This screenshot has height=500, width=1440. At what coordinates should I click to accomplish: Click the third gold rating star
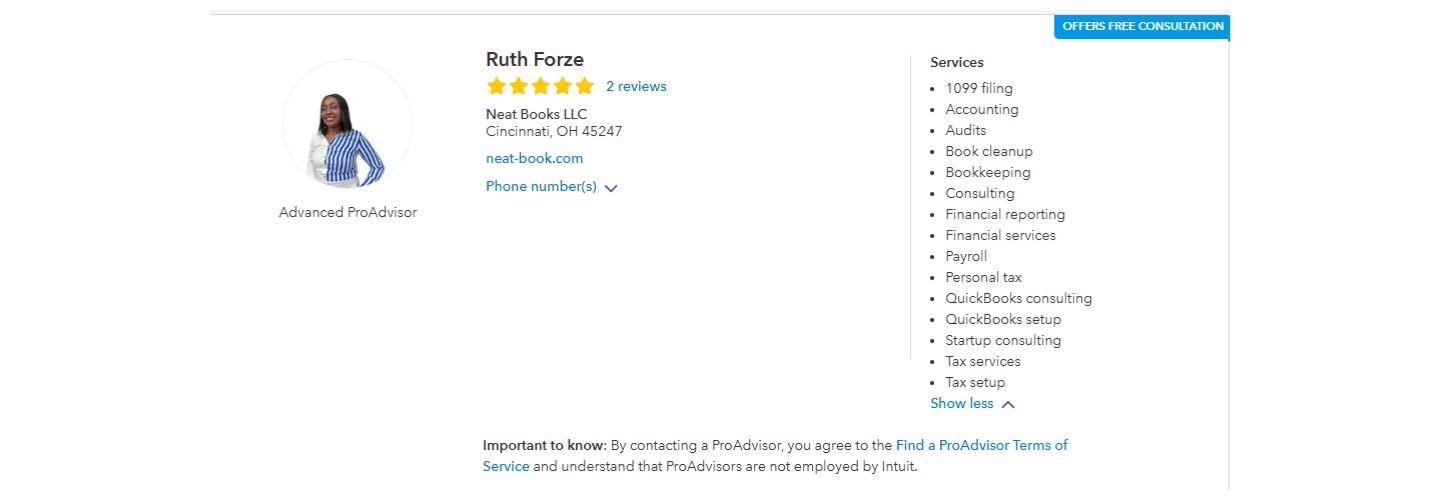(540, 86)
